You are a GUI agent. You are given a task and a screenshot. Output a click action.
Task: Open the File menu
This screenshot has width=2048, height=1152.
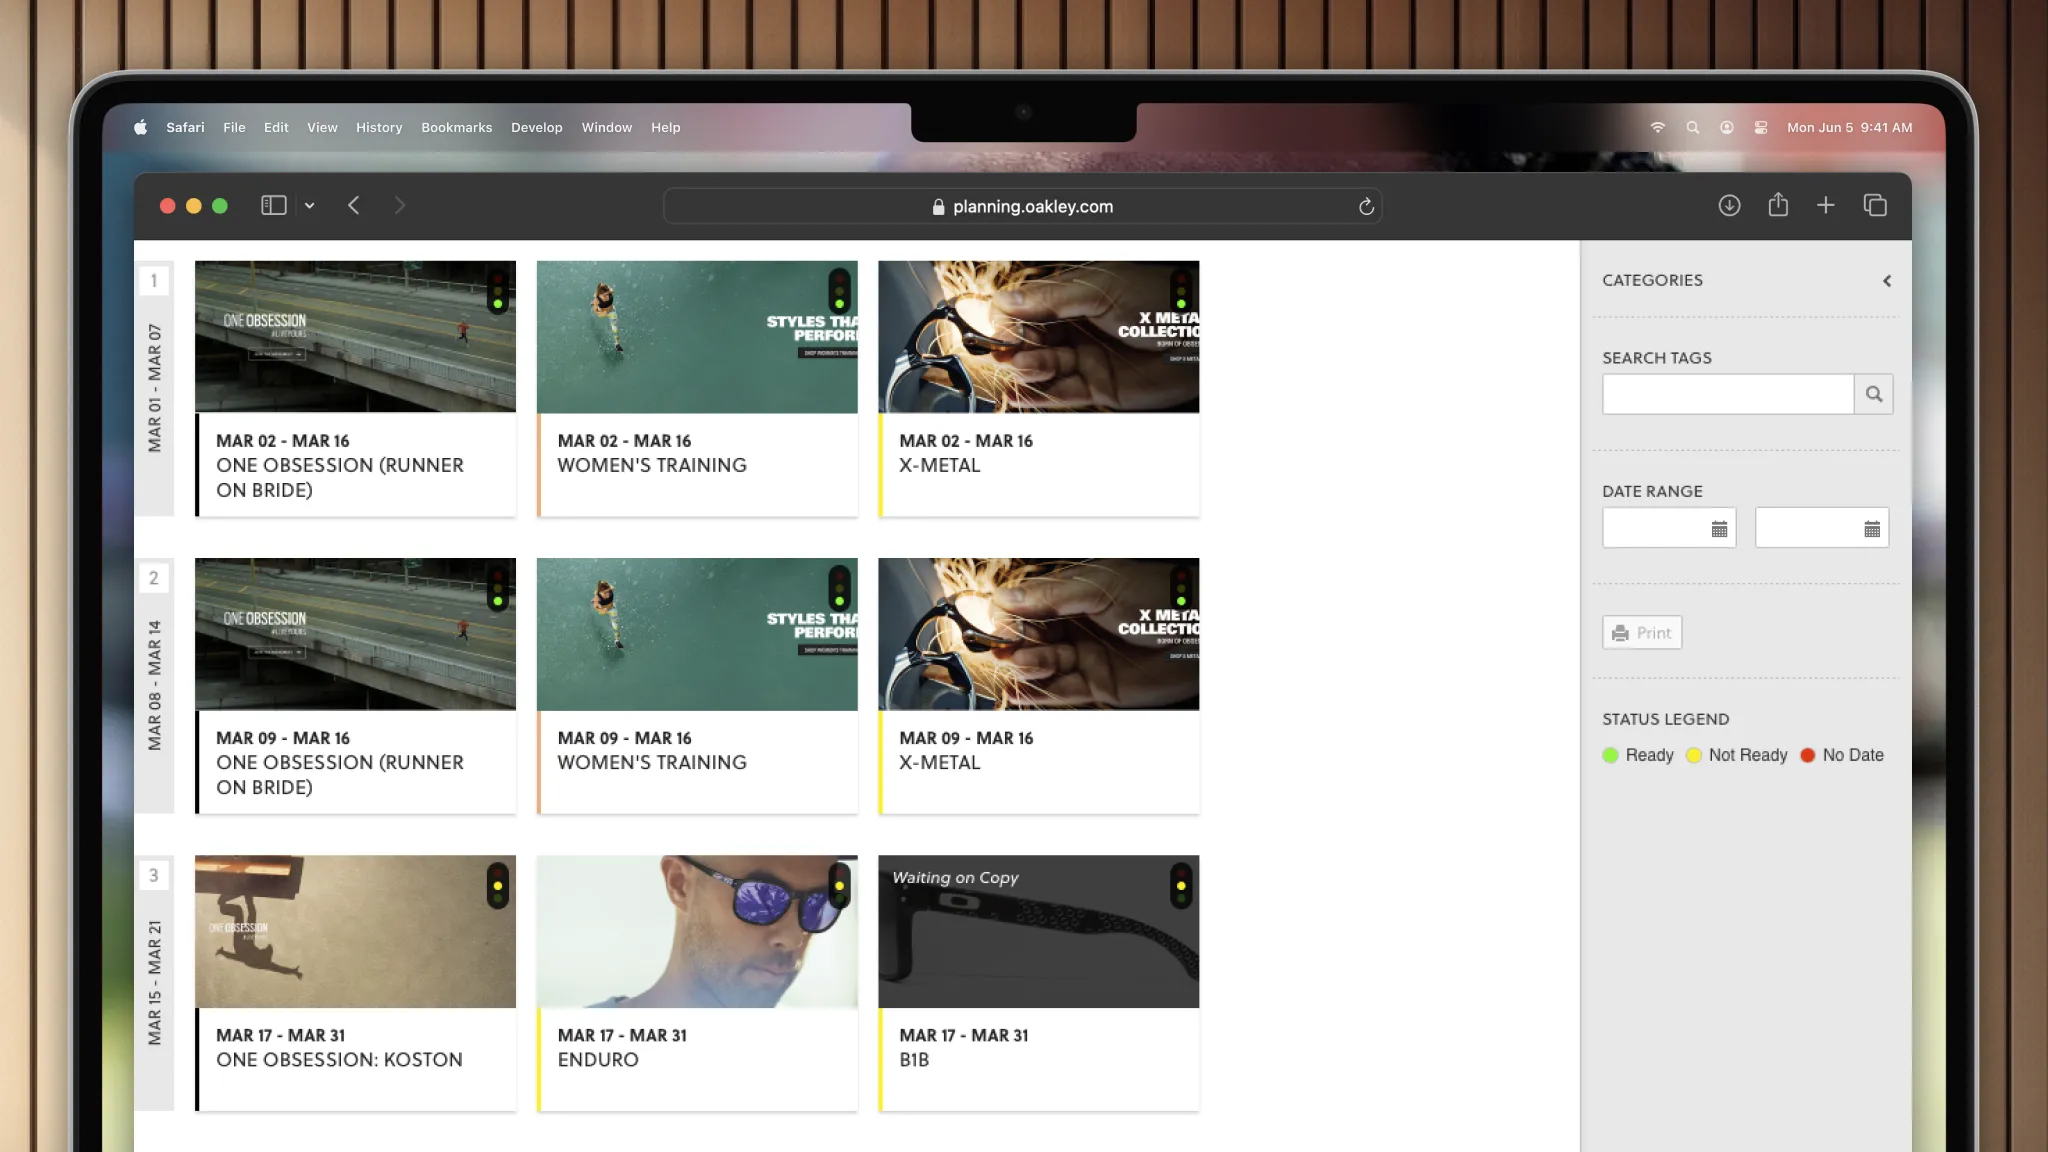coord(234,127)
